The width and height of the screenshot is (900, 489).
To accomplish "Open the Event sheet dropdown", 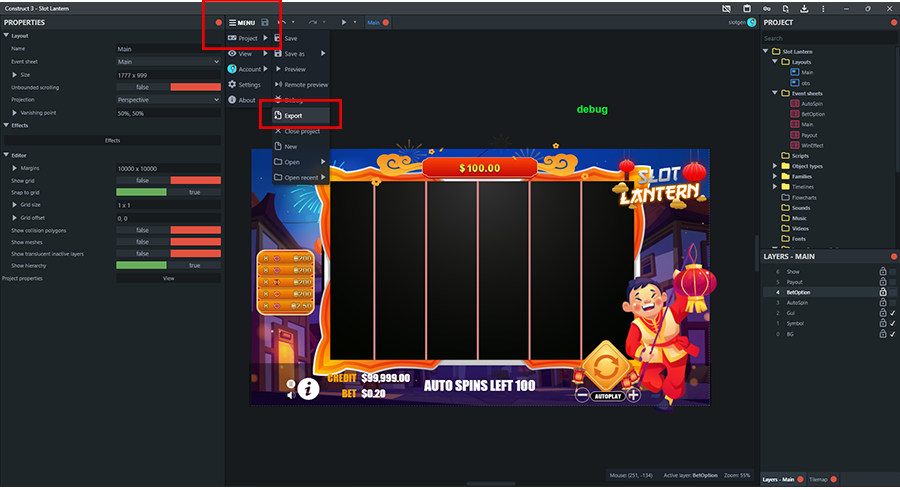I will [x=168, y=61].
